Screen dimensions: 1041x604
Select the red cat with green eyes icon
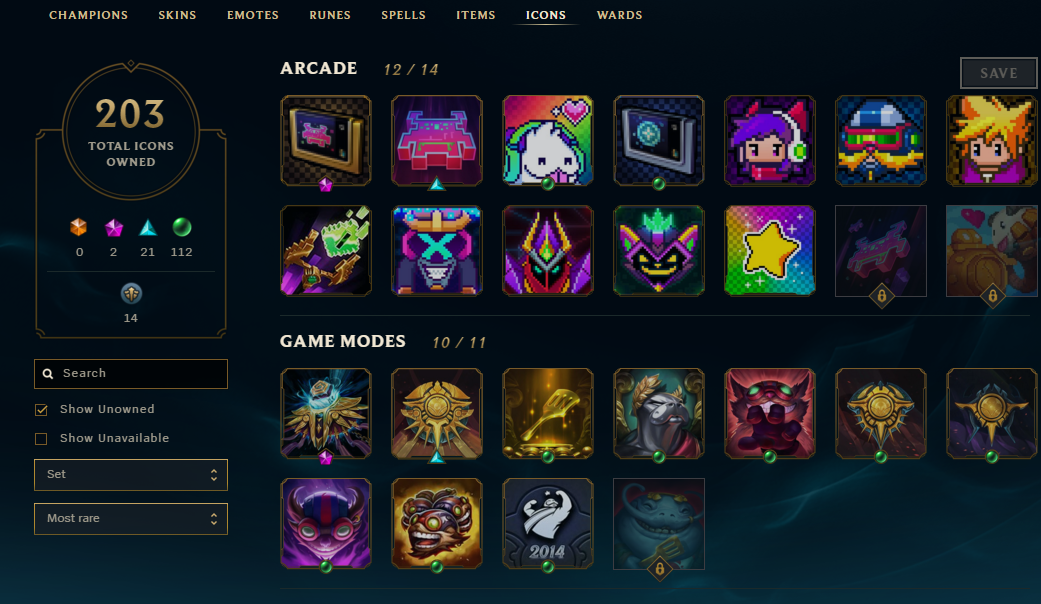769,414
